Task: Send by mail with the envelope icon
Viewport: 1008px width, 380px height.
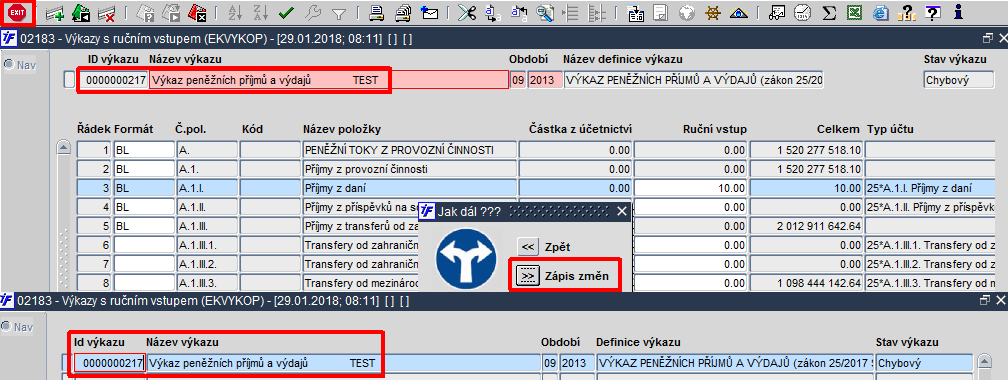Action: (x=428, y=12)
